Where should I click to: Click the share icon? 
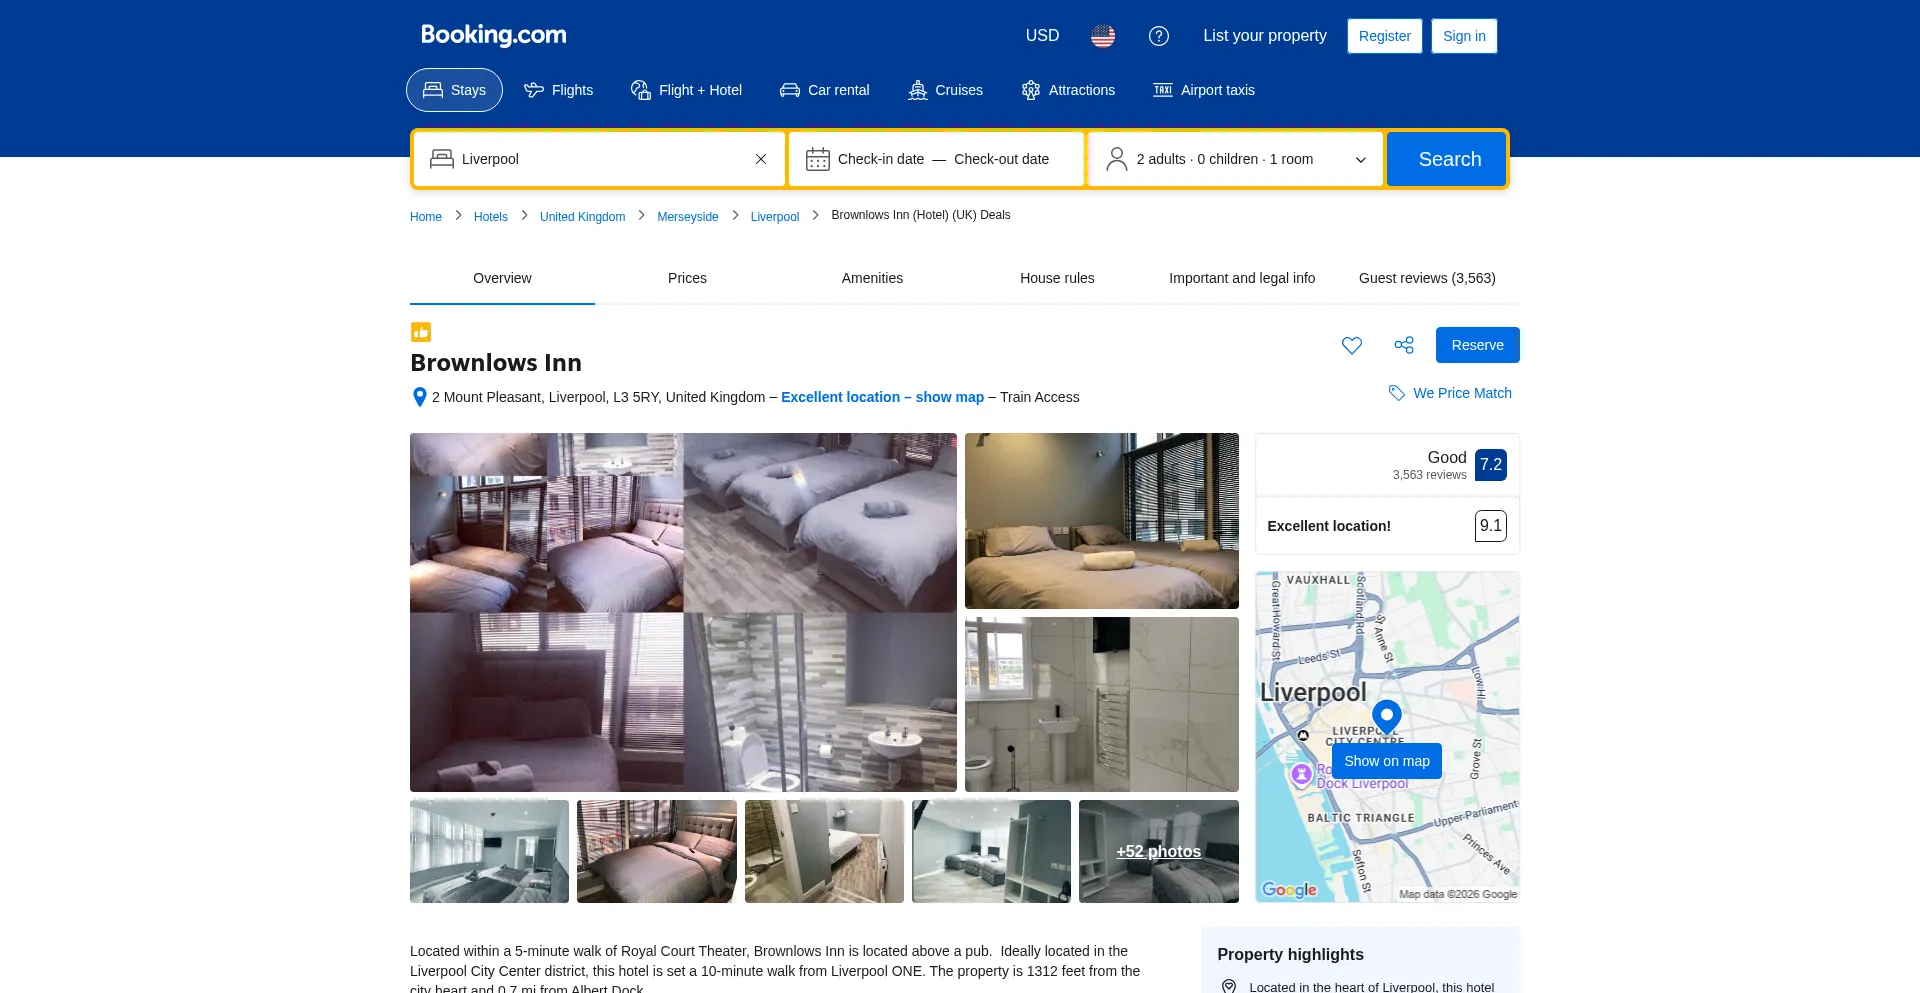(x=1404, y=345)
